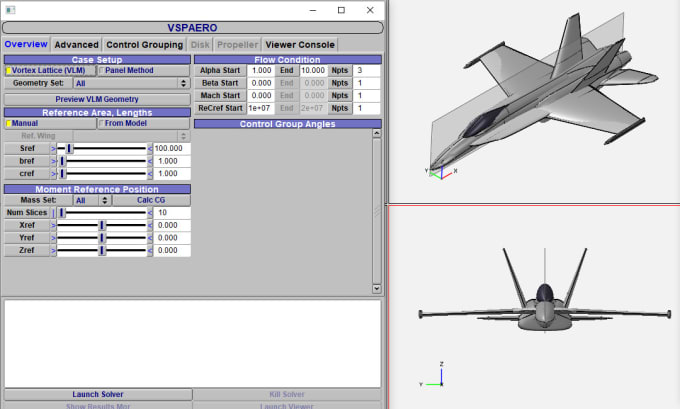The width and height of the screenshot is (680, 409).
Task: Click Alpha Npts button
Action: 340,70
